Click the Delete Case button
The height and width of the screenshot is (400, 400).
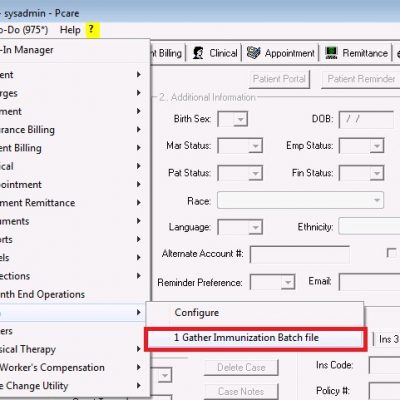[x=241, y=367]
